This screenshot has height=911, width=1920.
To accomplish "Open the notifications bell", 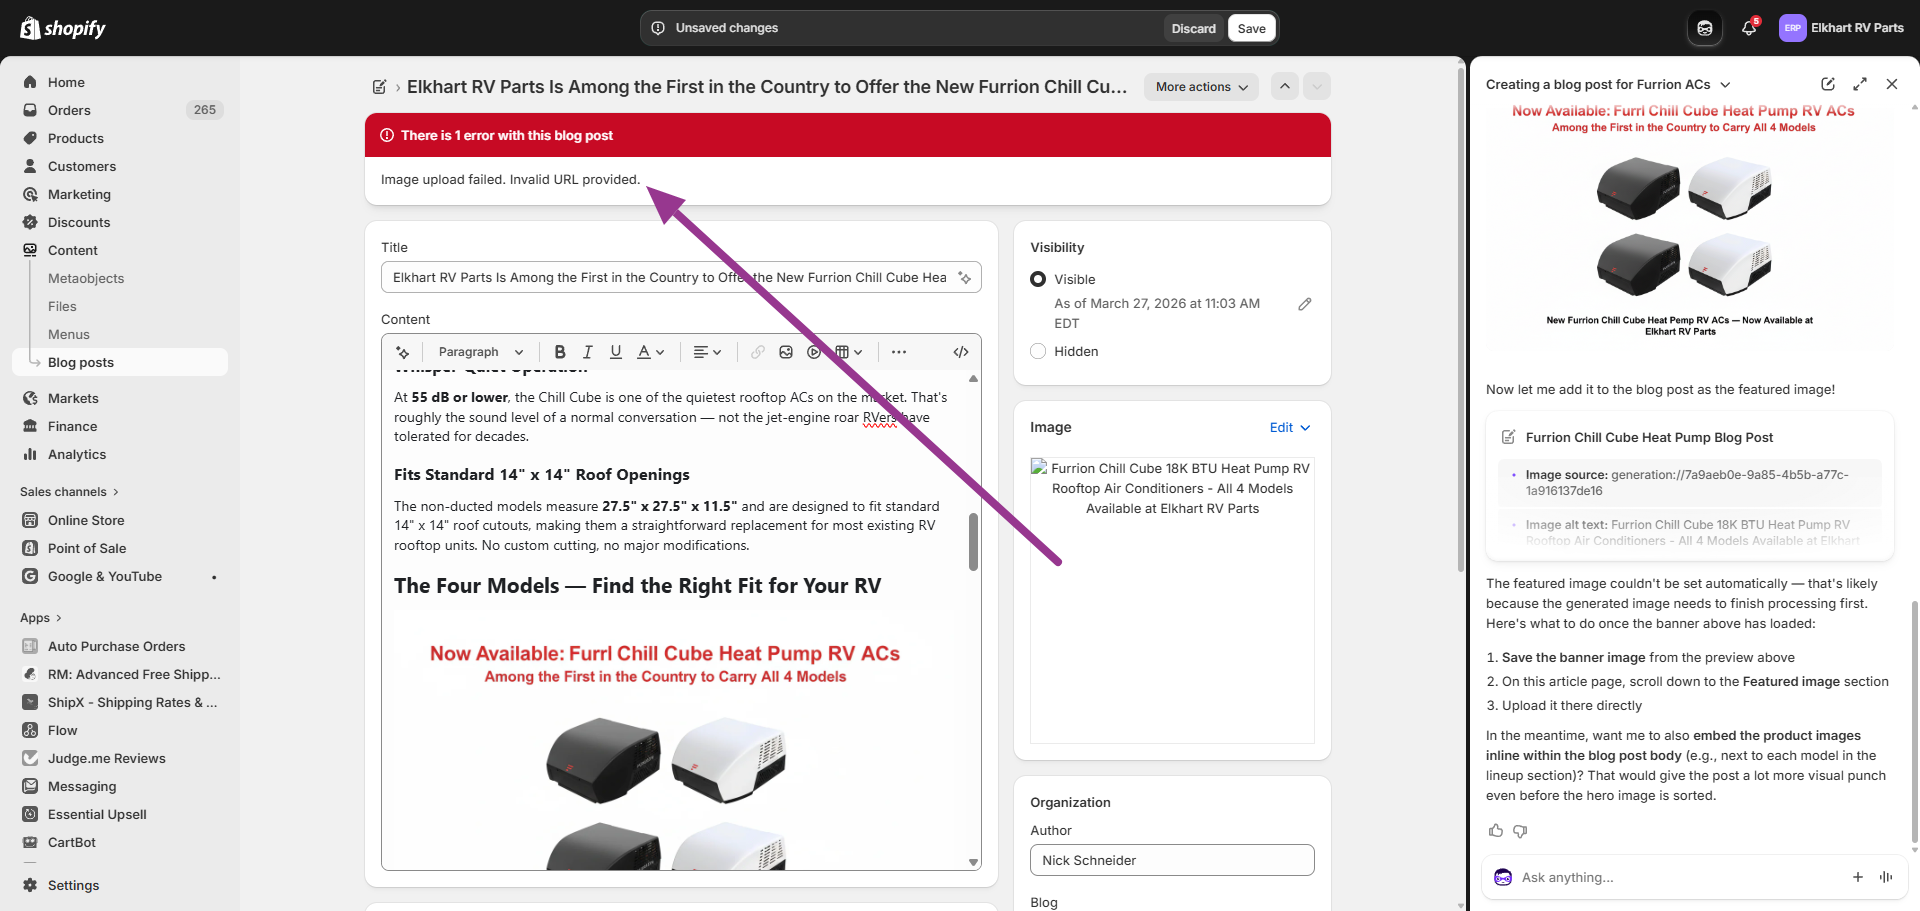I will pos(1749,28).
